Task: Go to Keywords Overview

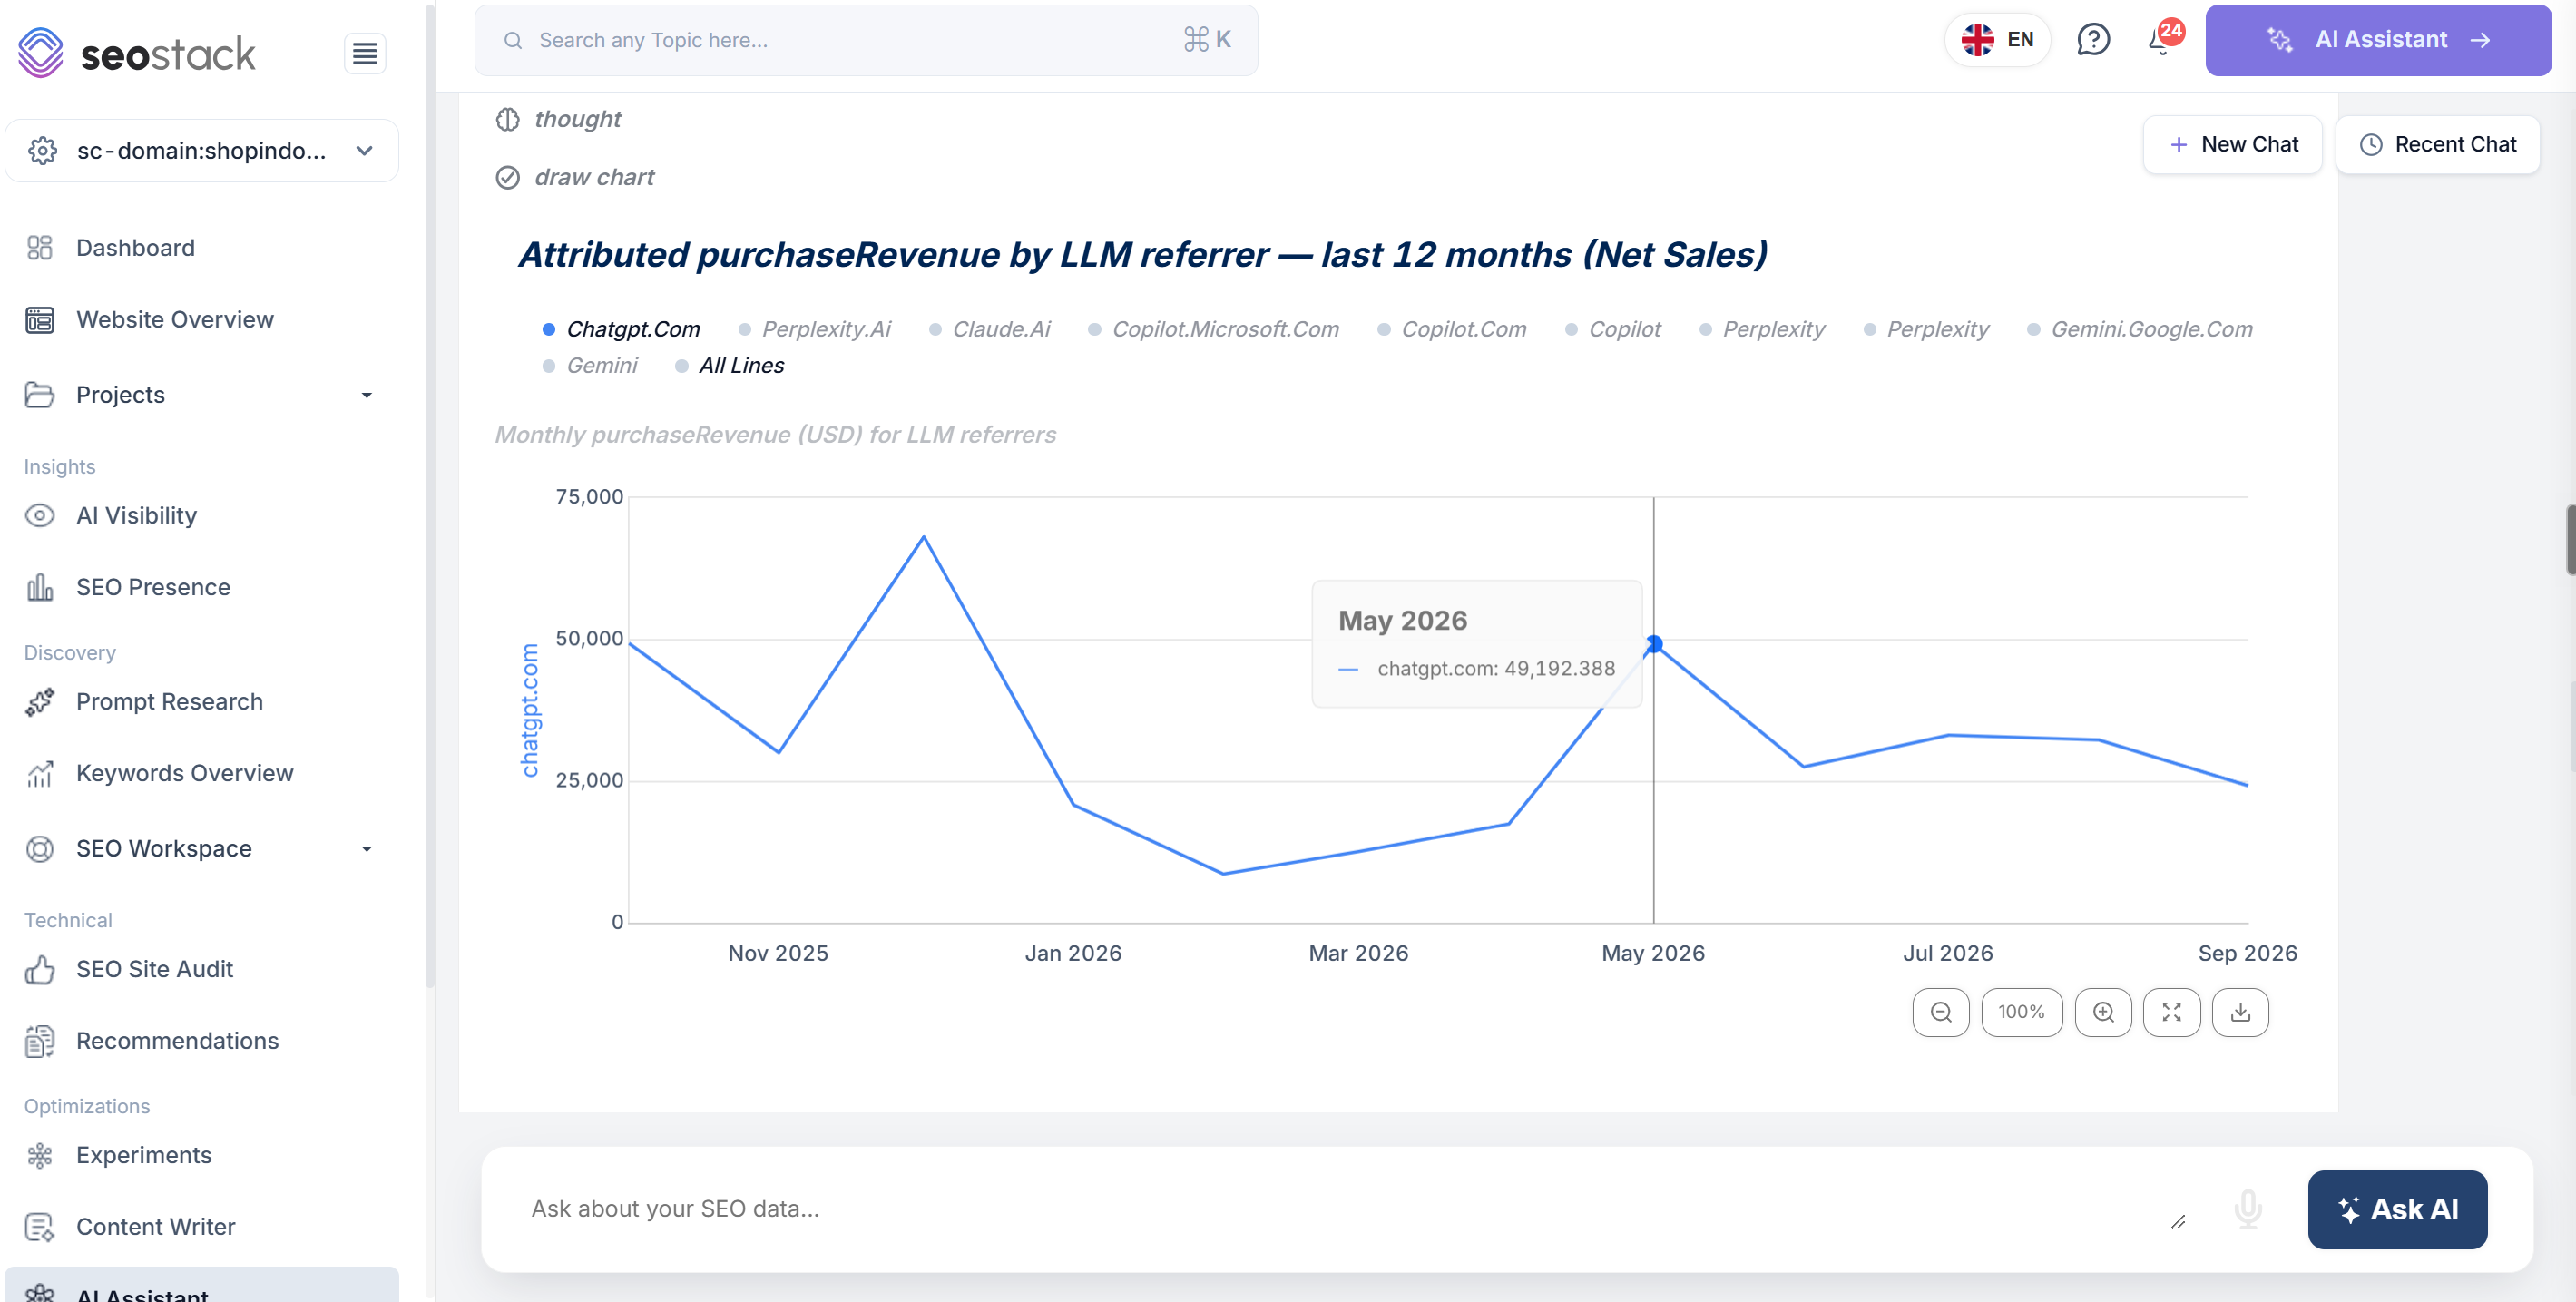Action: click(x=185, y=773)
